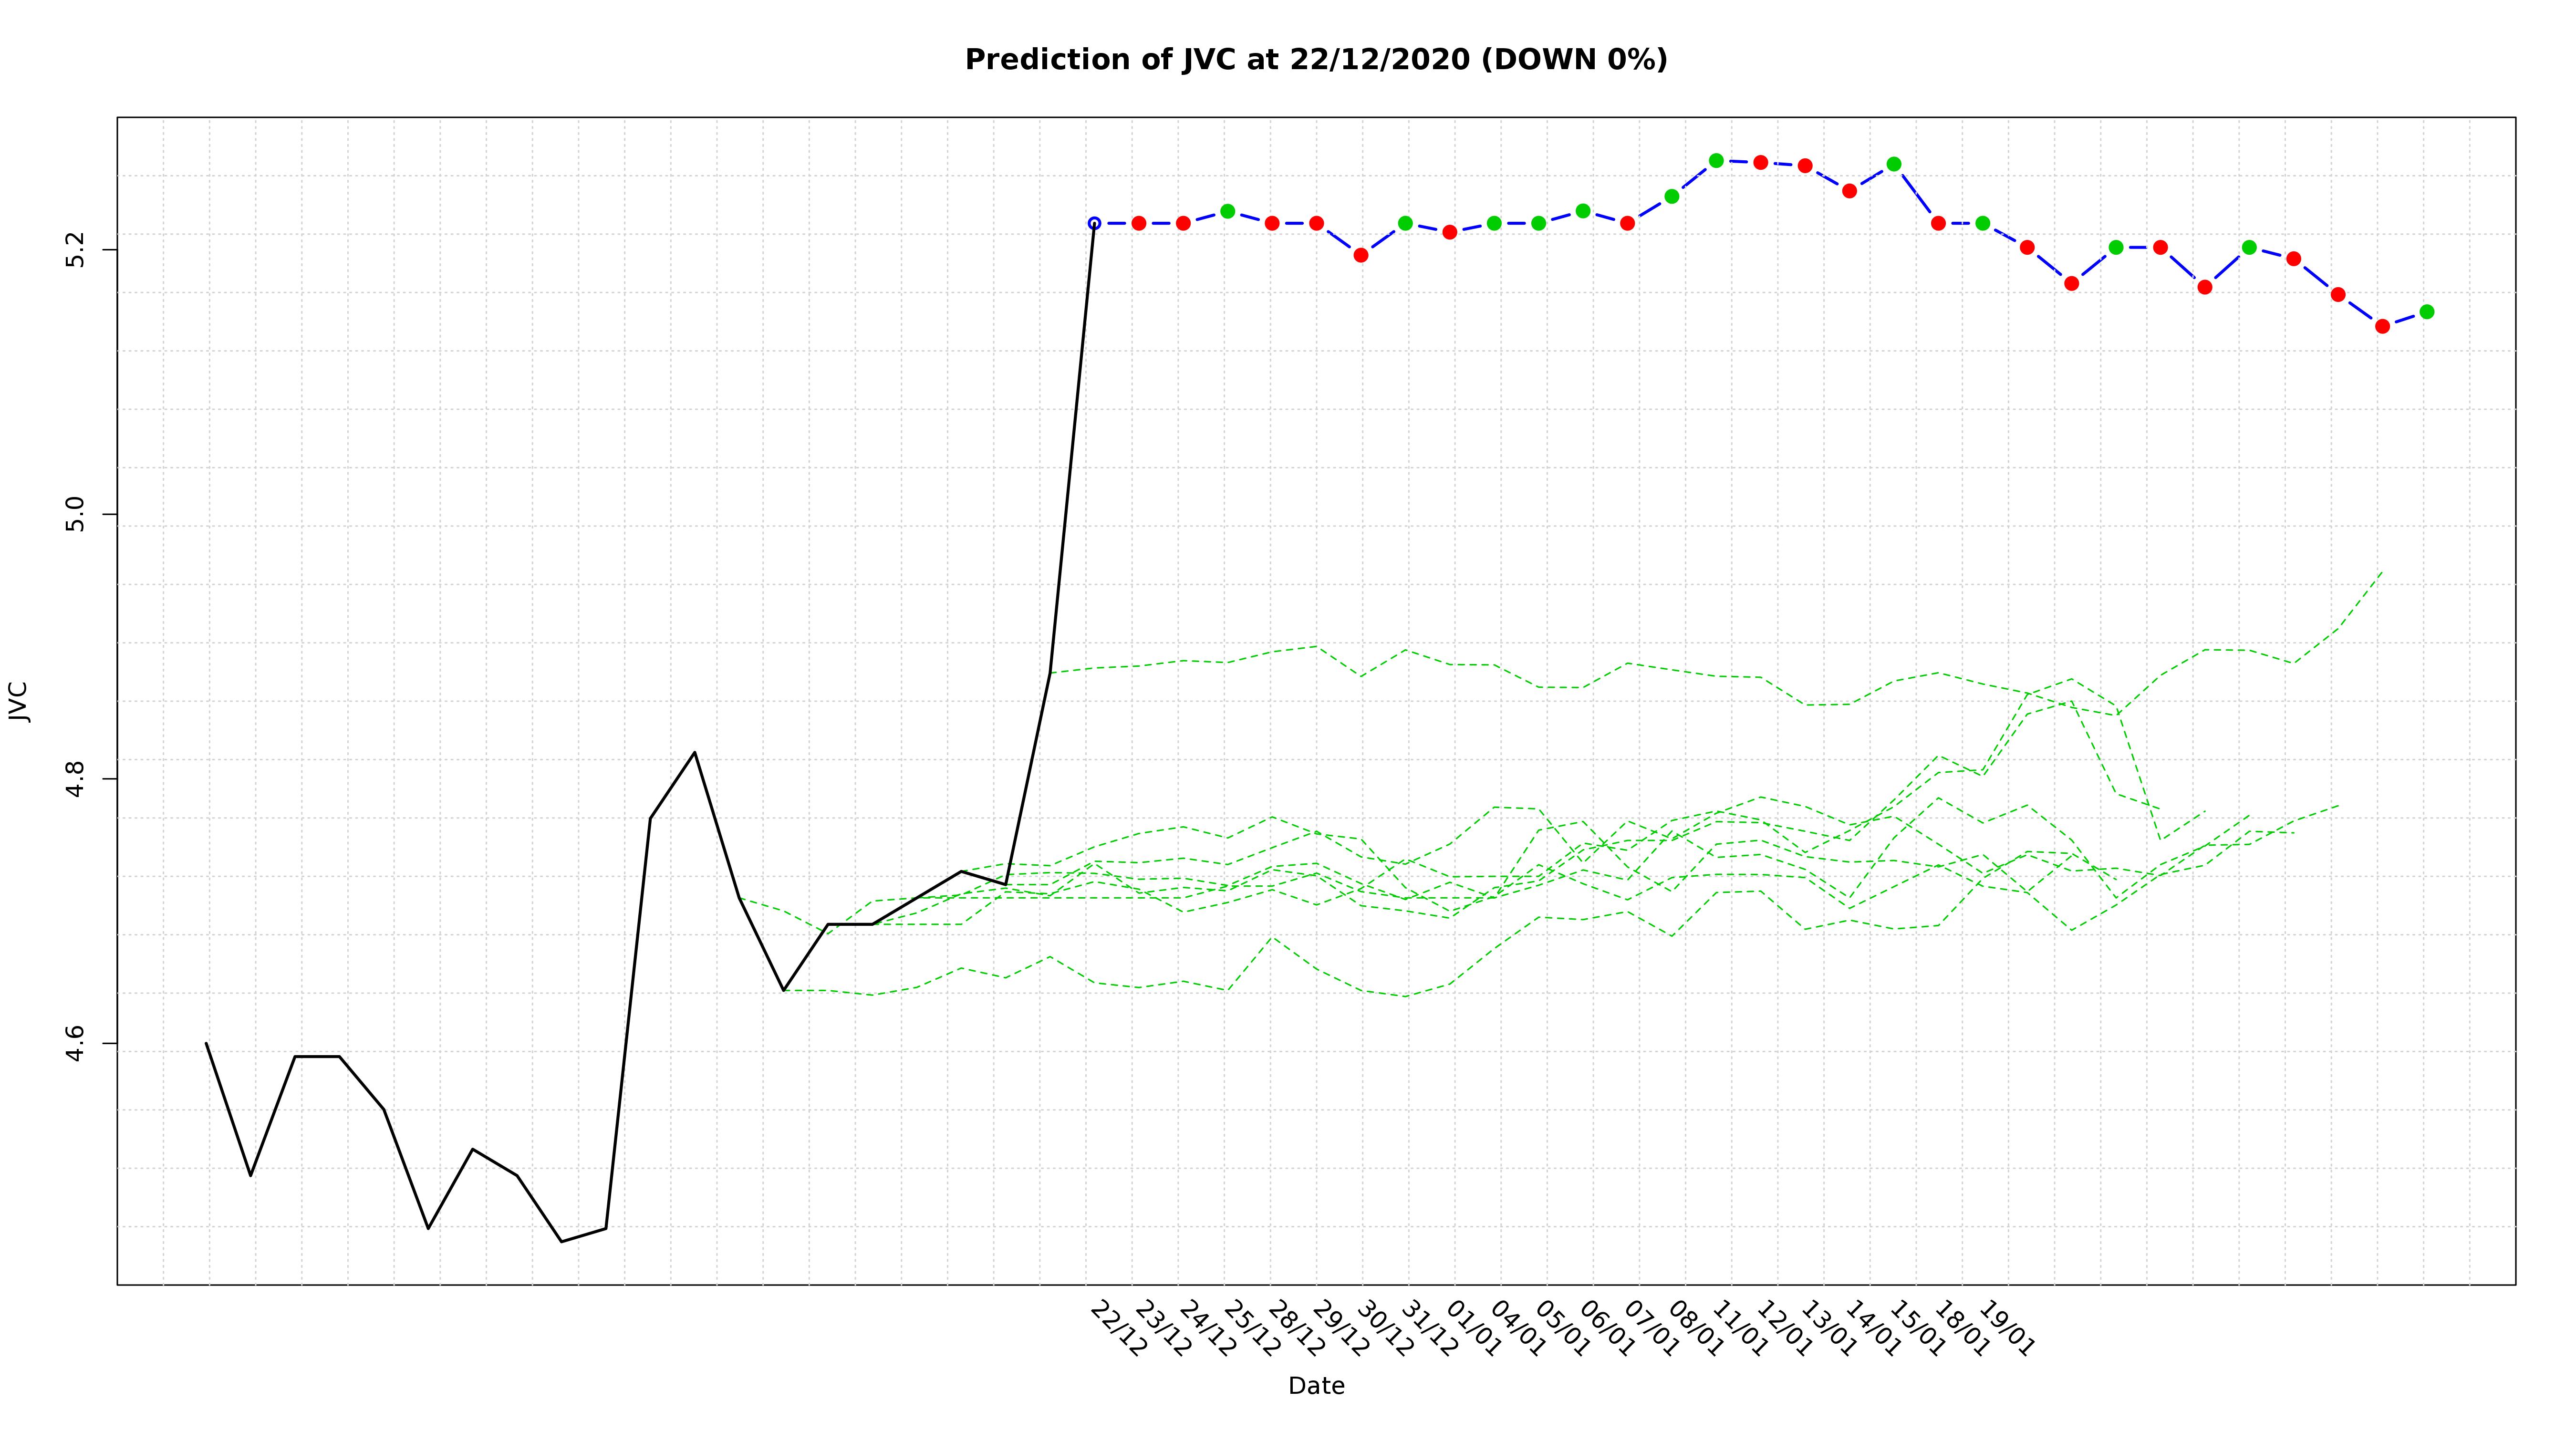Click the green dot above 15/01
Image resolution: width=2576 pixels, height=1431 pixels.
pyautogui.click(x=1894, y=164)
